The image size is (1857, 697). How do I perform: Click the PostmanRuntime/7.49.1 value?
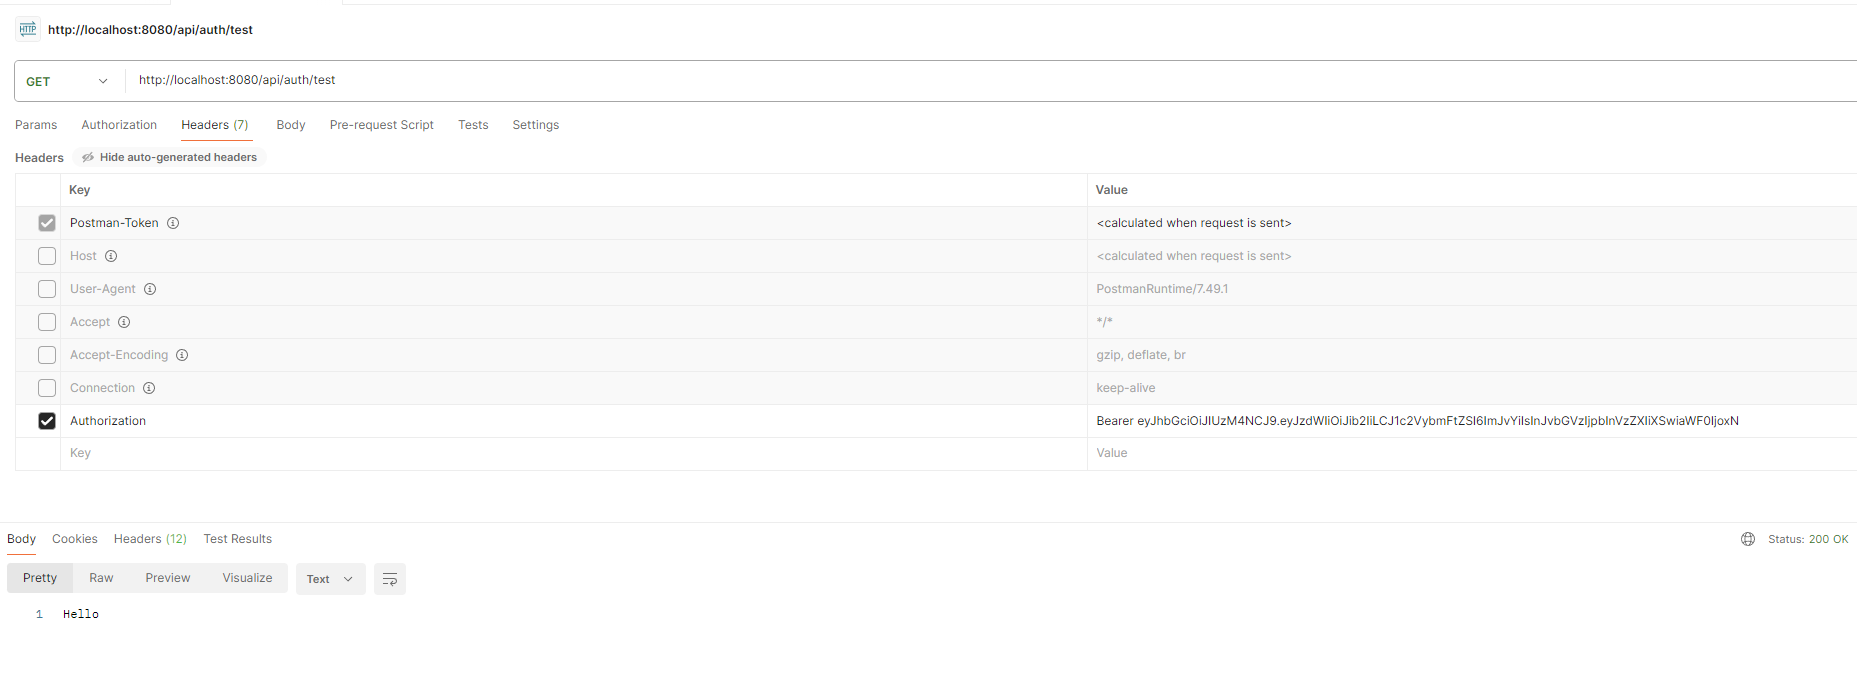click(x=1162, y=289)
